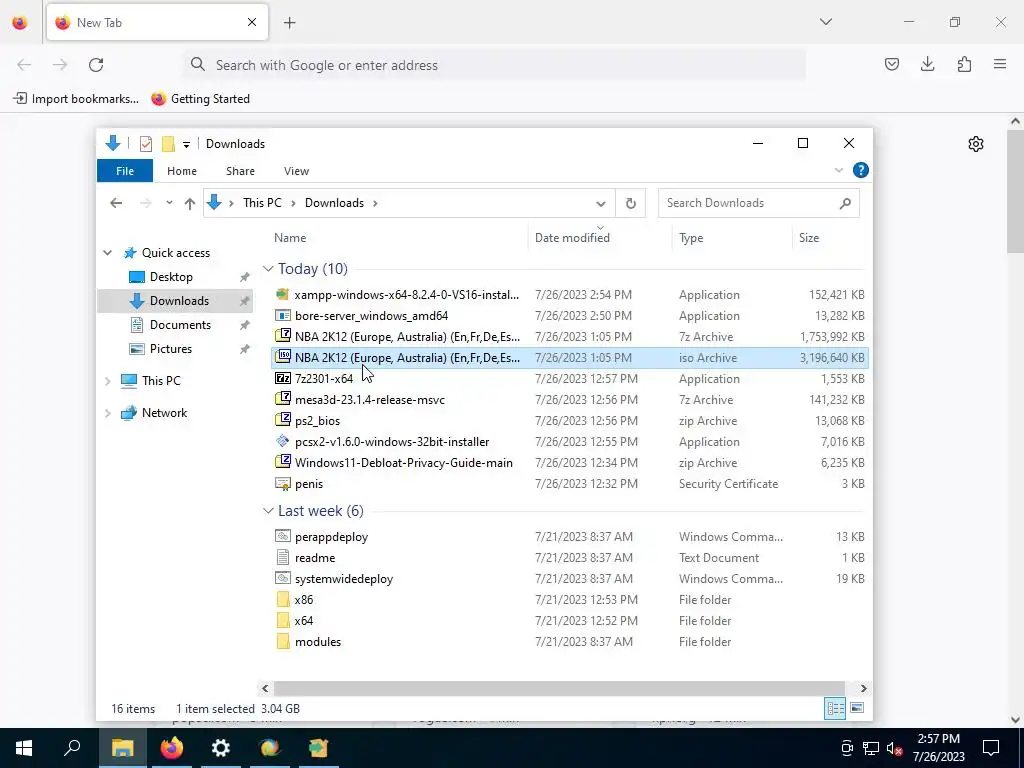Navigate back in File Explorer
This screenshot has width=1024, height=768.
click(x=116, y=203)
